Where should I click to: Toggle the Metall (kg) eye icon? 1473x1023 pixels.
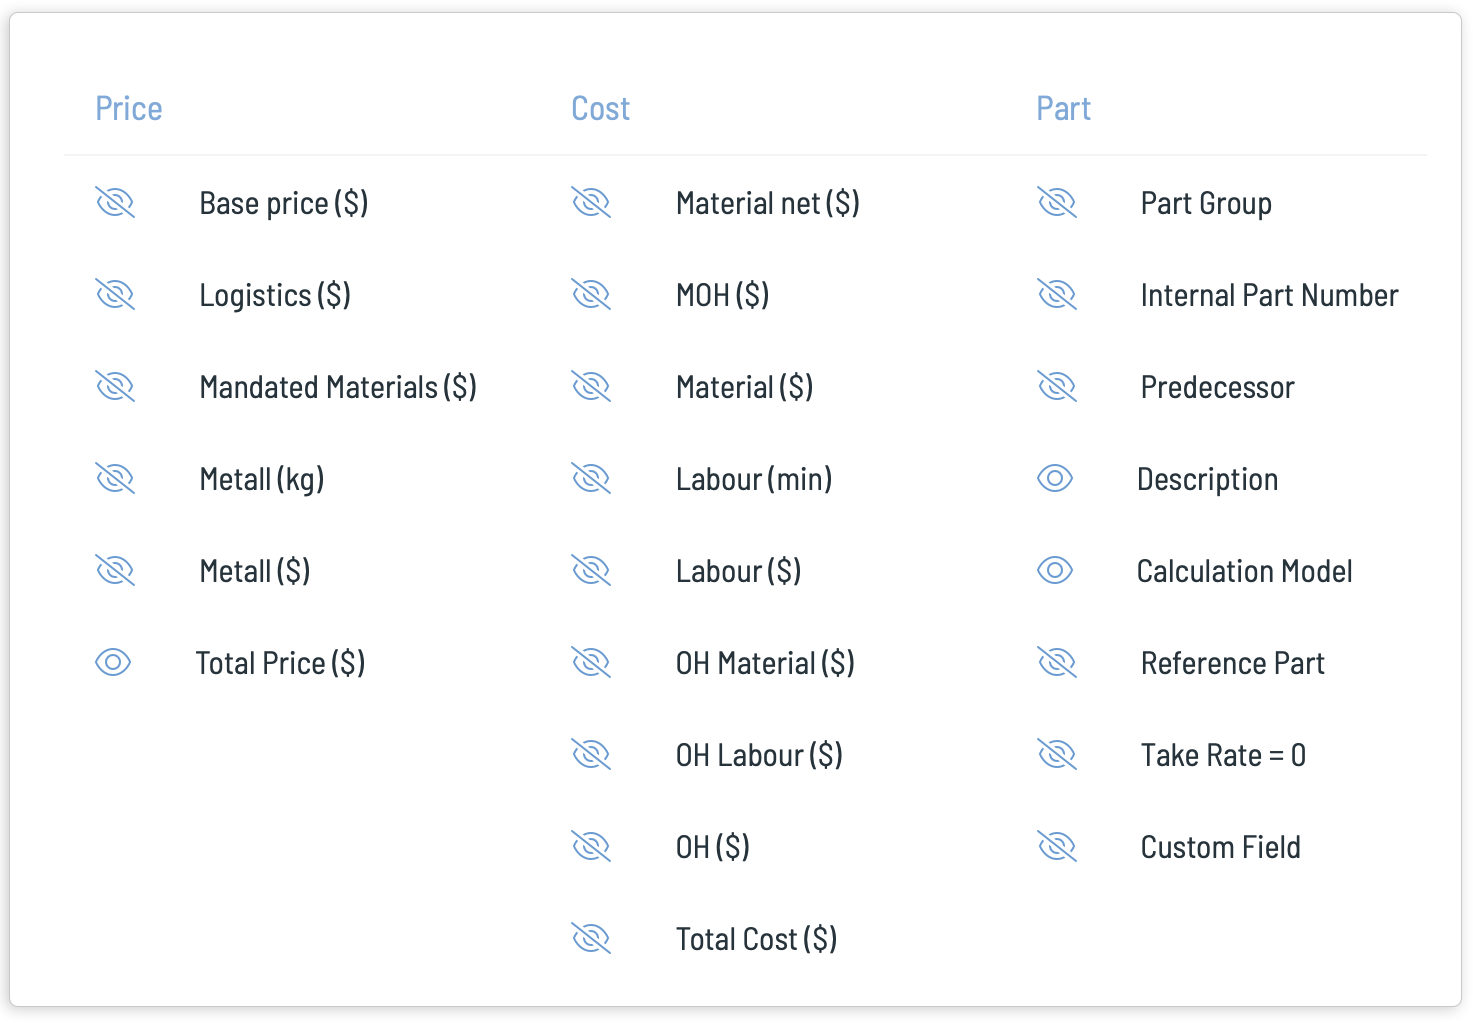pyautogui.click(x=115, y=479)
